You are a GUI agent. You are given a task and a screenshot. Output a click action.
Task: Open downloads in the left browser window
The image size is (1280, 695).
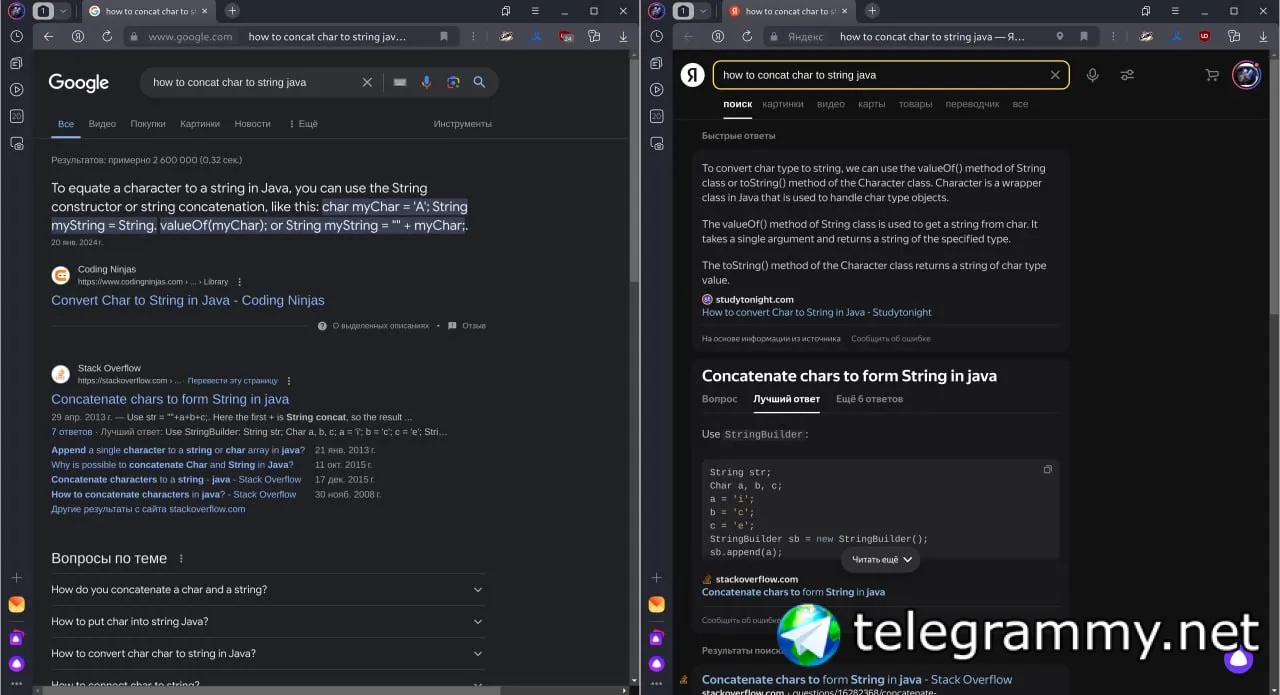click(623, 36)
